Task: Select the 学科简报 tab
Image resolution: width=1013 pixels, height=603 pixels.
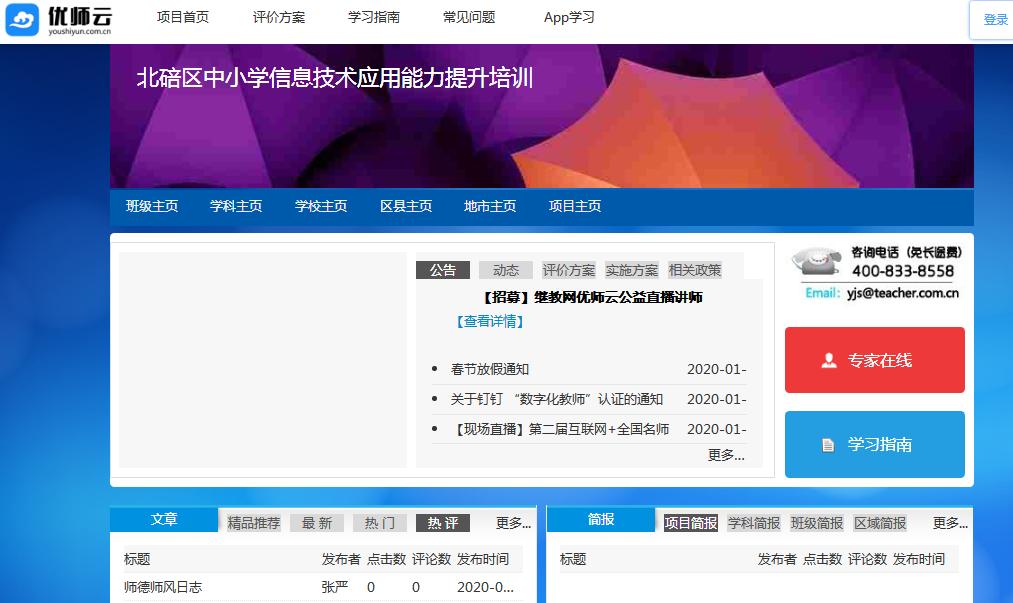Action: (754, 523)
